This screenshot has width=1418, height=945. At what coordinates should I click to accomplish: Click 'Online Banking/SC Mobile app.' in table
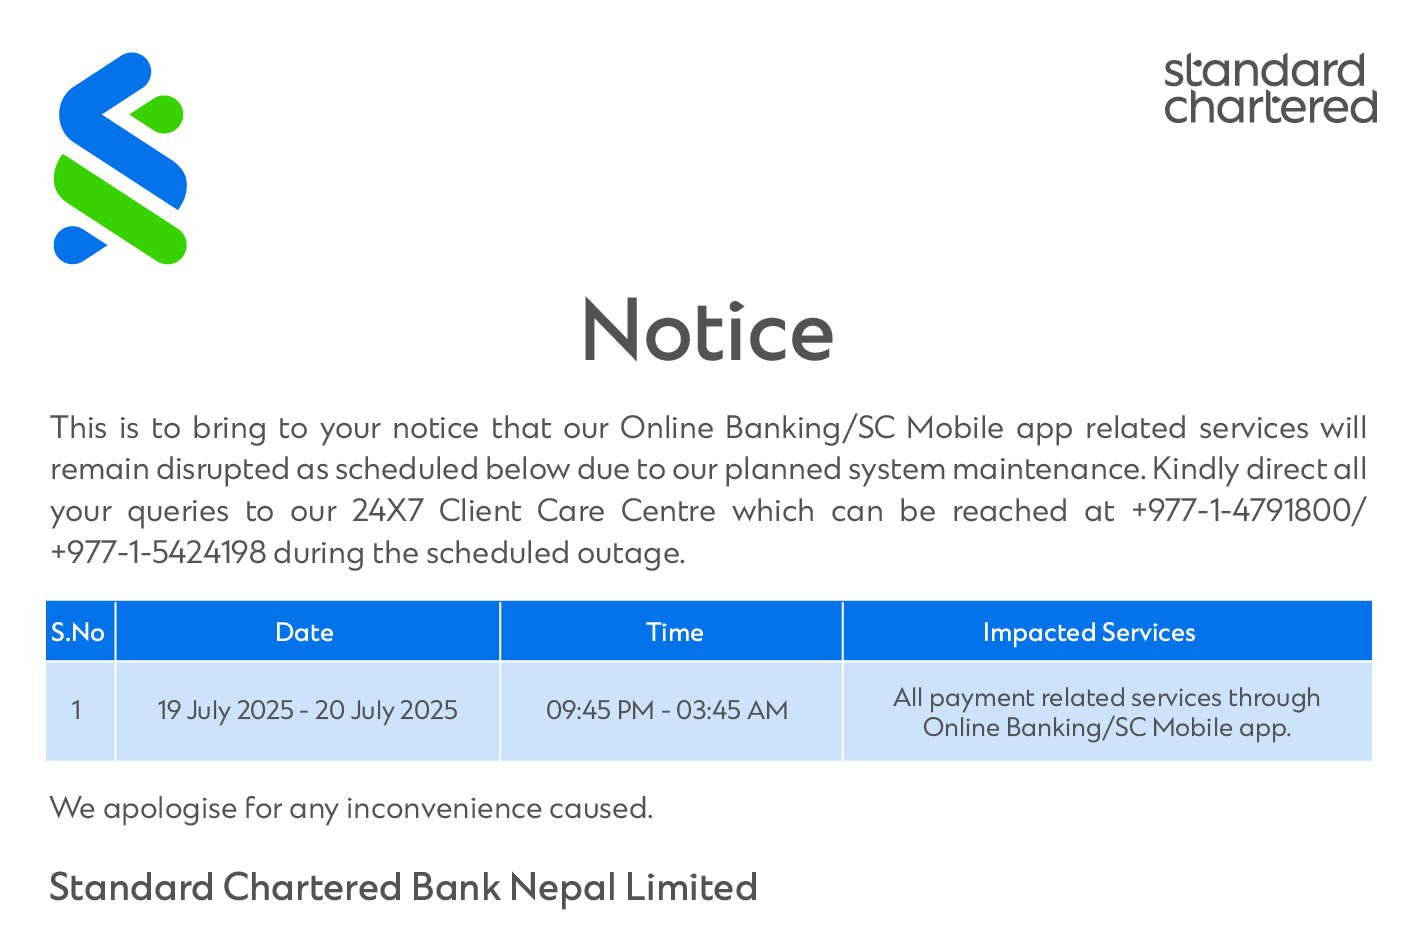pos(1107,727)
